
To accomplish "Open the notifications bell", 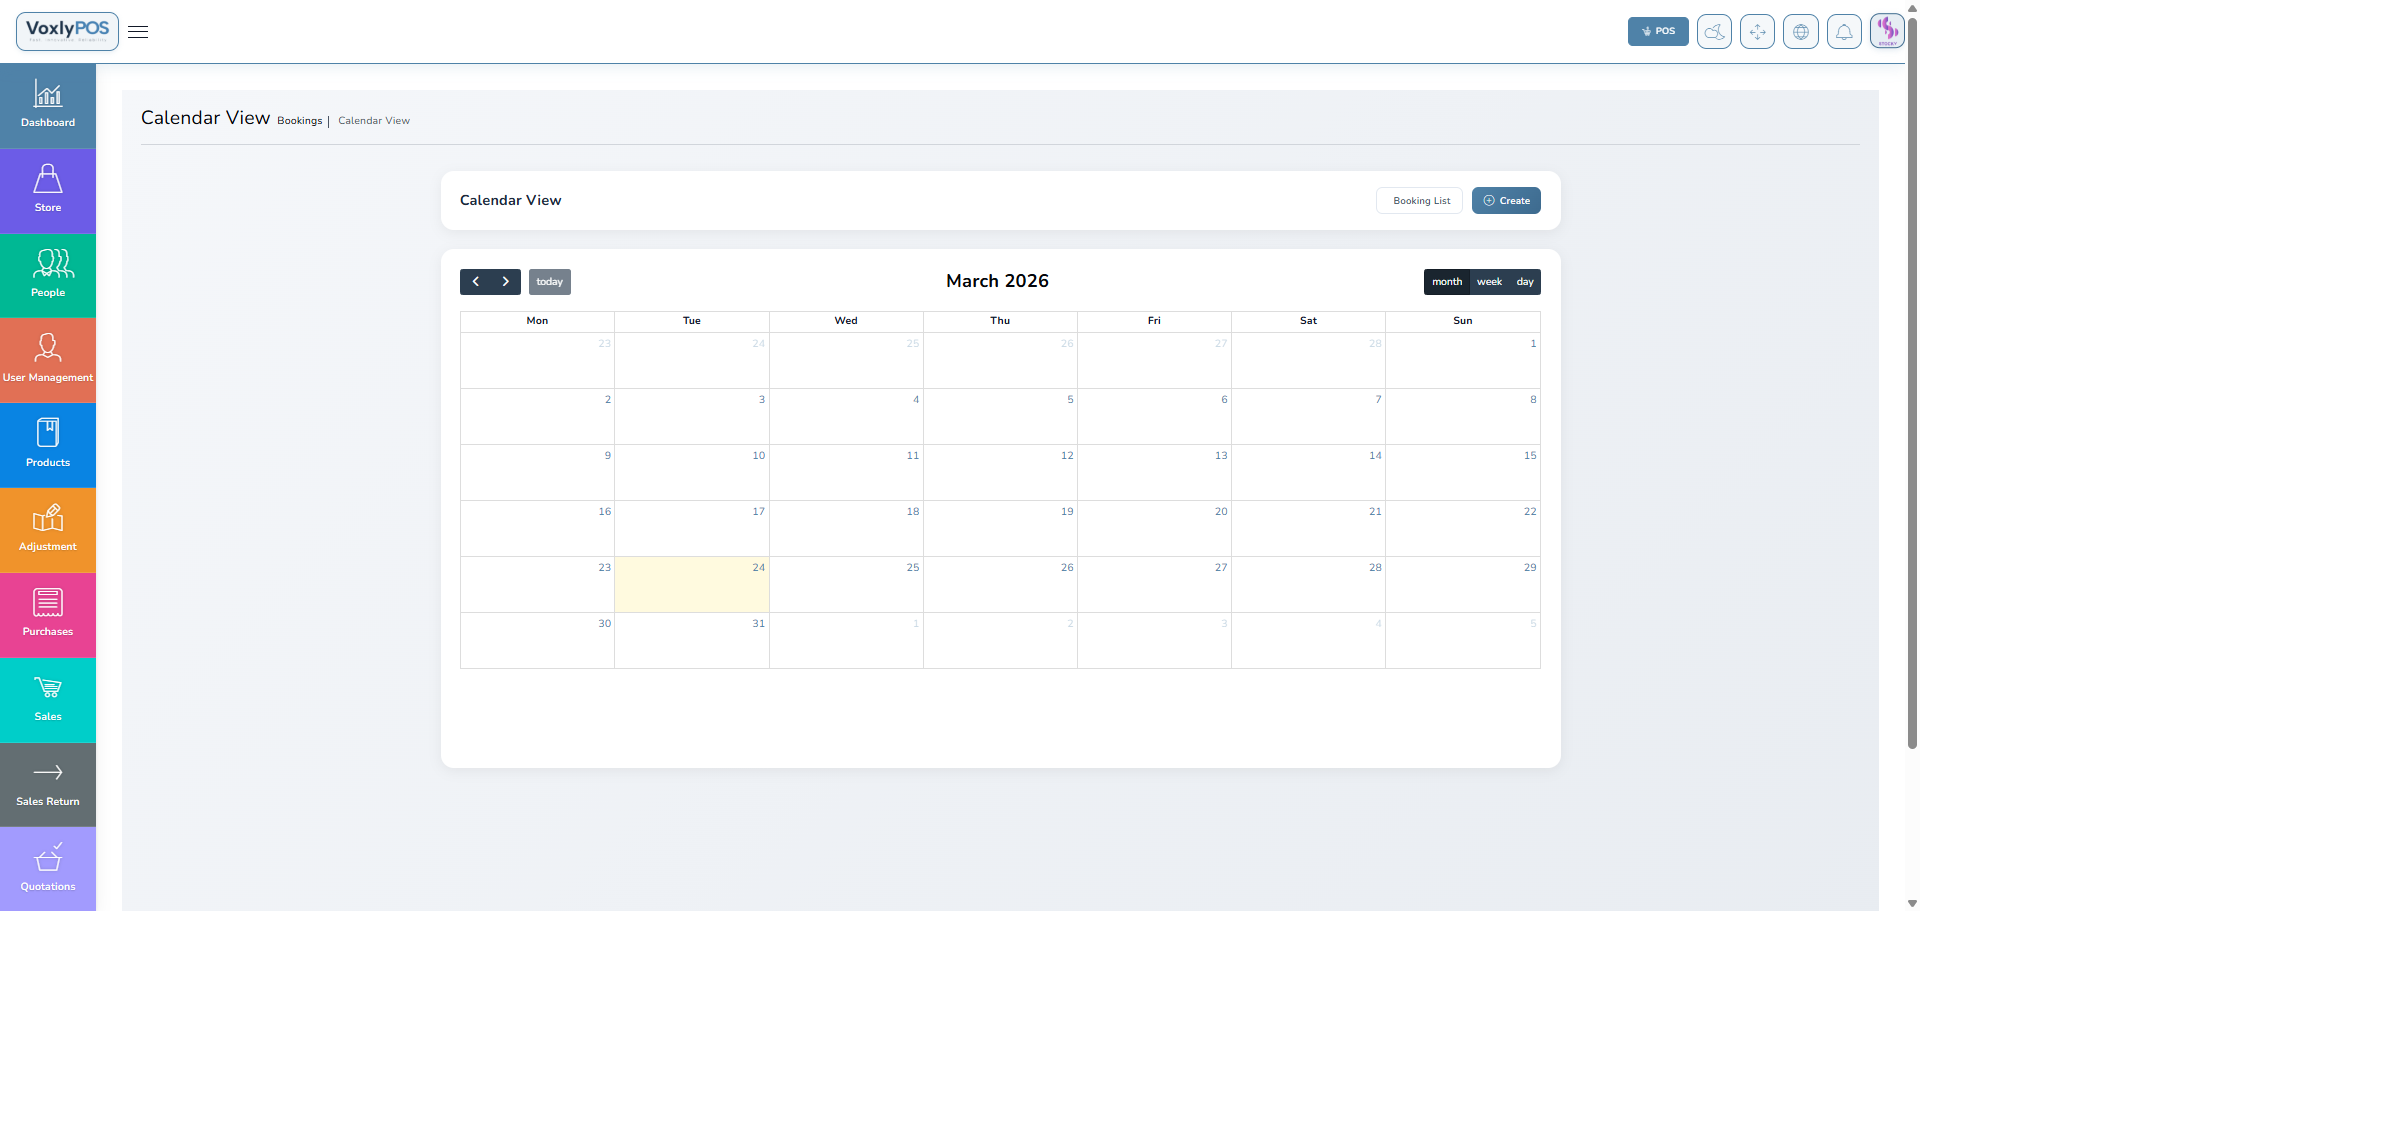I will (1844, 31).
